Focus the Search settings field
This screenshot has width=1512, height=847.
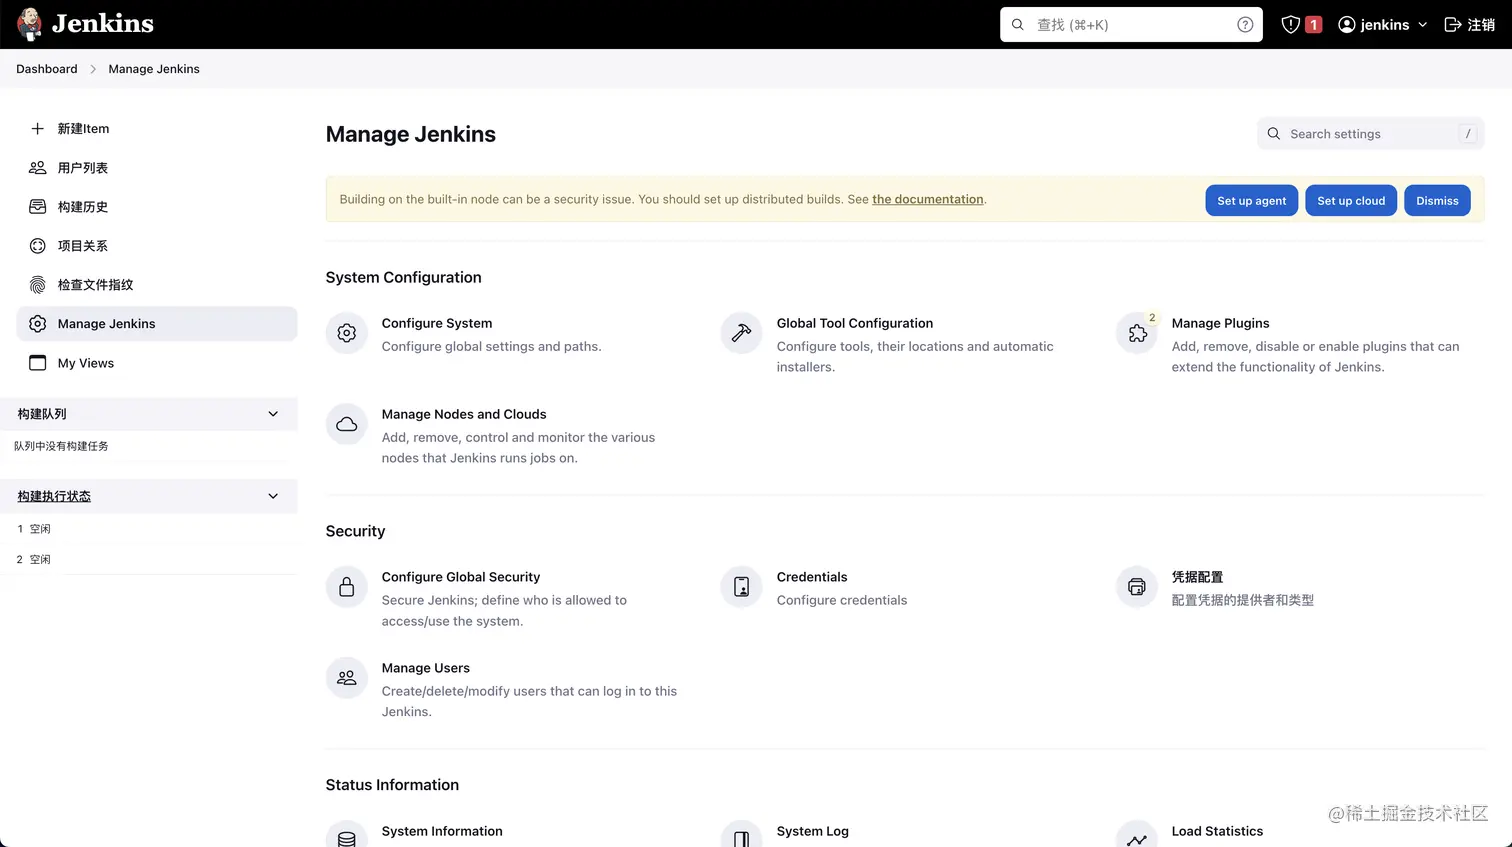click(x=1370, y=134)
